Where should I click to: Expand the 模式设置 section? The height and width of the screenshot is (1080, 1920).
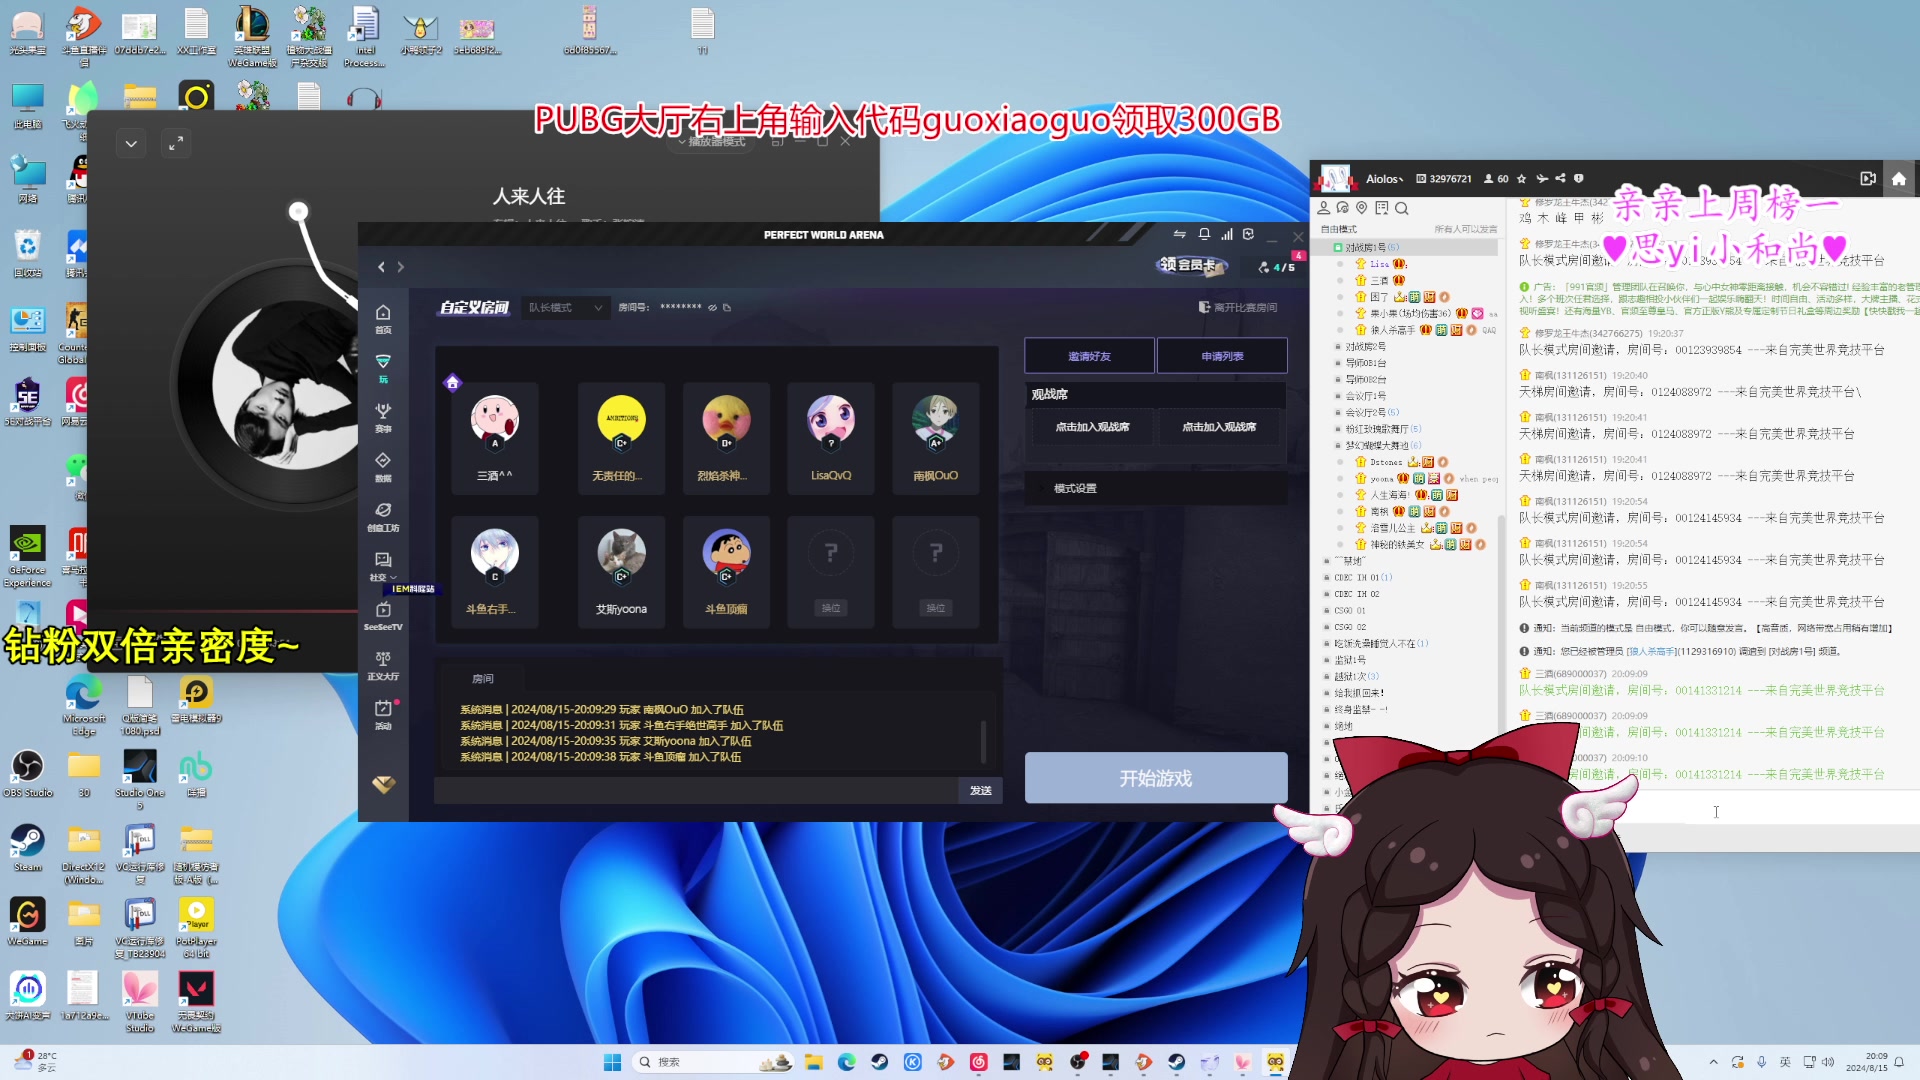(x=1155, y=488)
